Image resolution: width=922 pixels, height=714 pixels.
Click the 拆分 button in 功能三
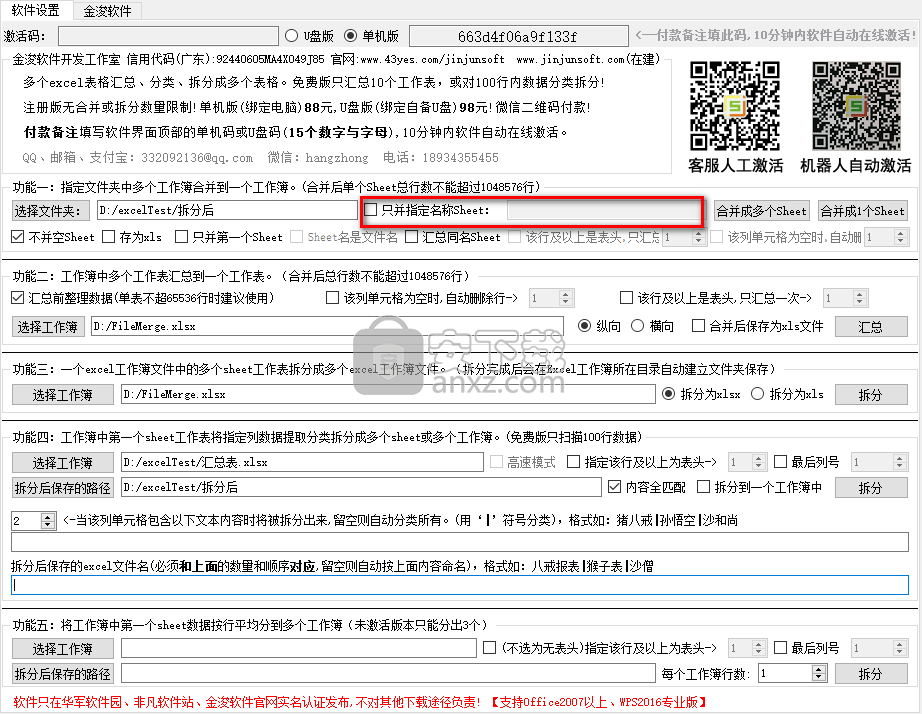click(x=871, y=395)
